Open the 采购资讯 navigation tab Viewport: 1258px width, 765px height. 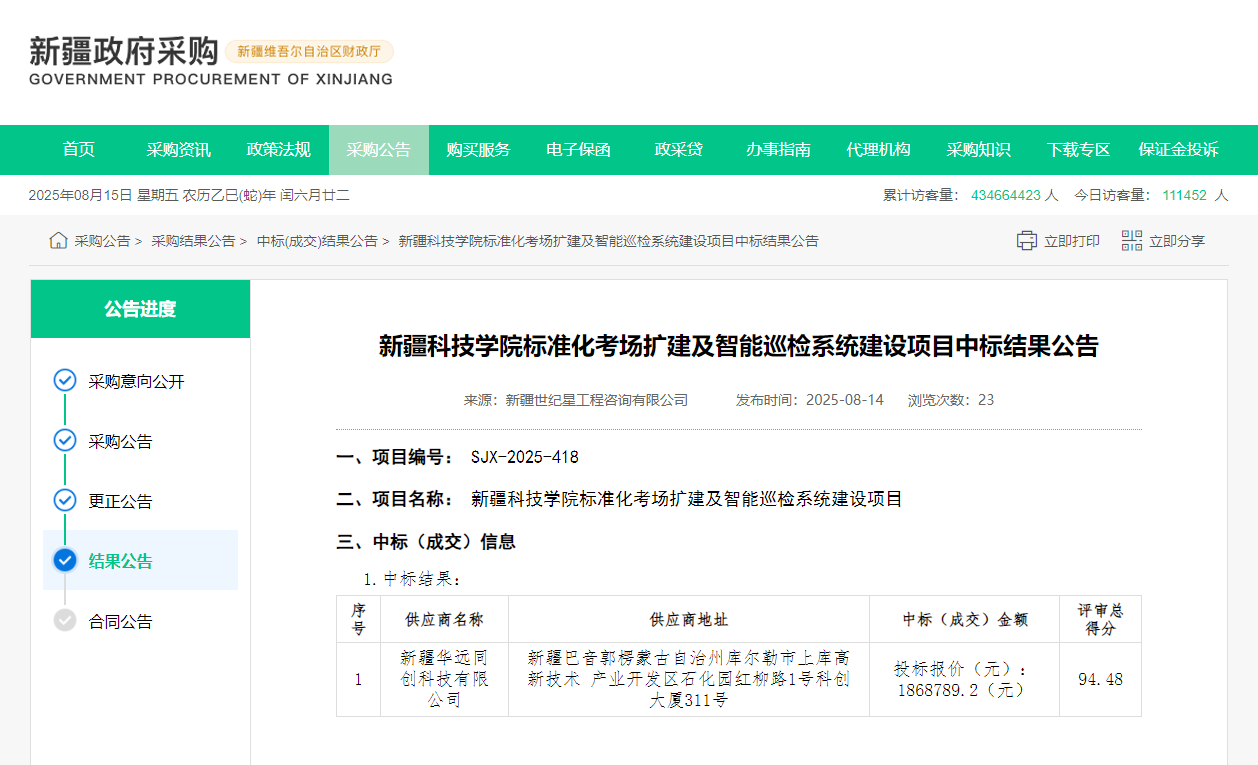[179, 150]
